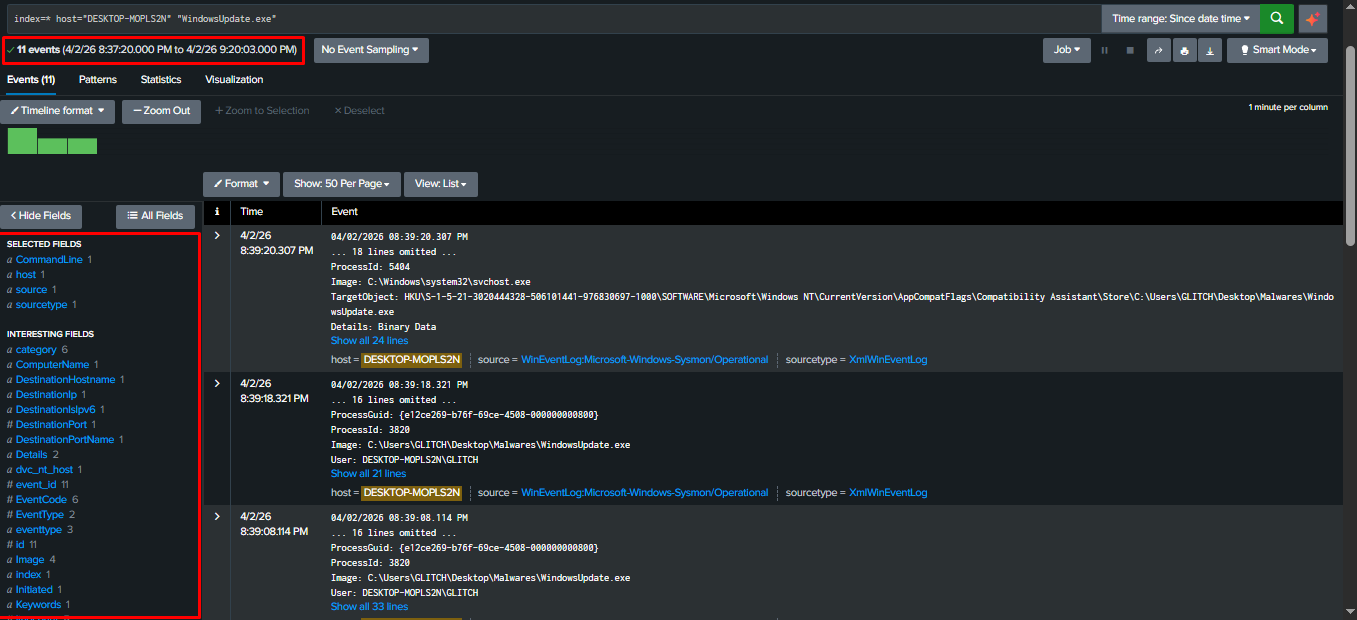Viewport: 1357px width, 620px height.
Task: Open the Time range dropdown
Action: click(x=1180, y=18)
